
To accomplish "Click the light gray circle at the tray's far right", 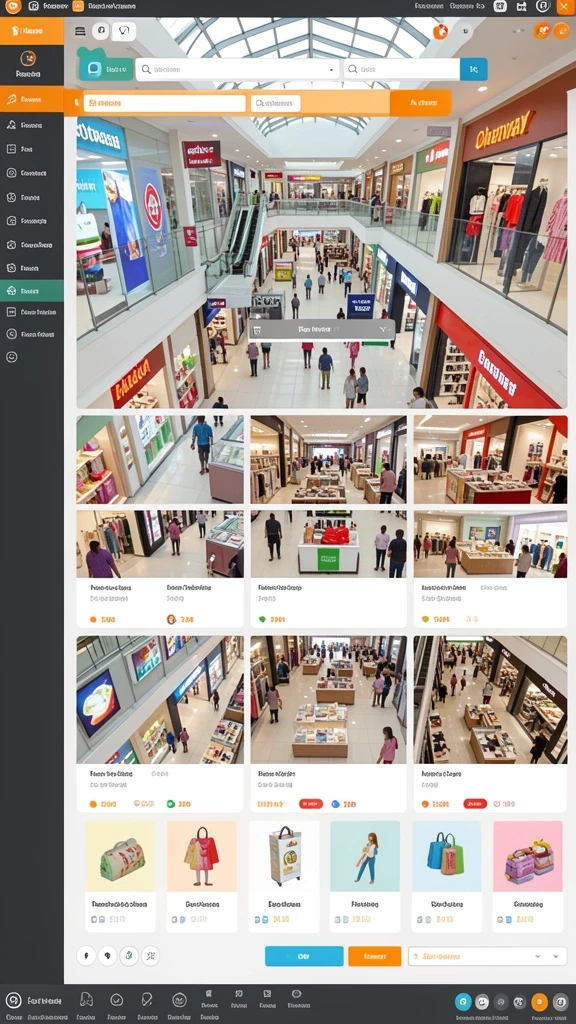I will 560,1002.
